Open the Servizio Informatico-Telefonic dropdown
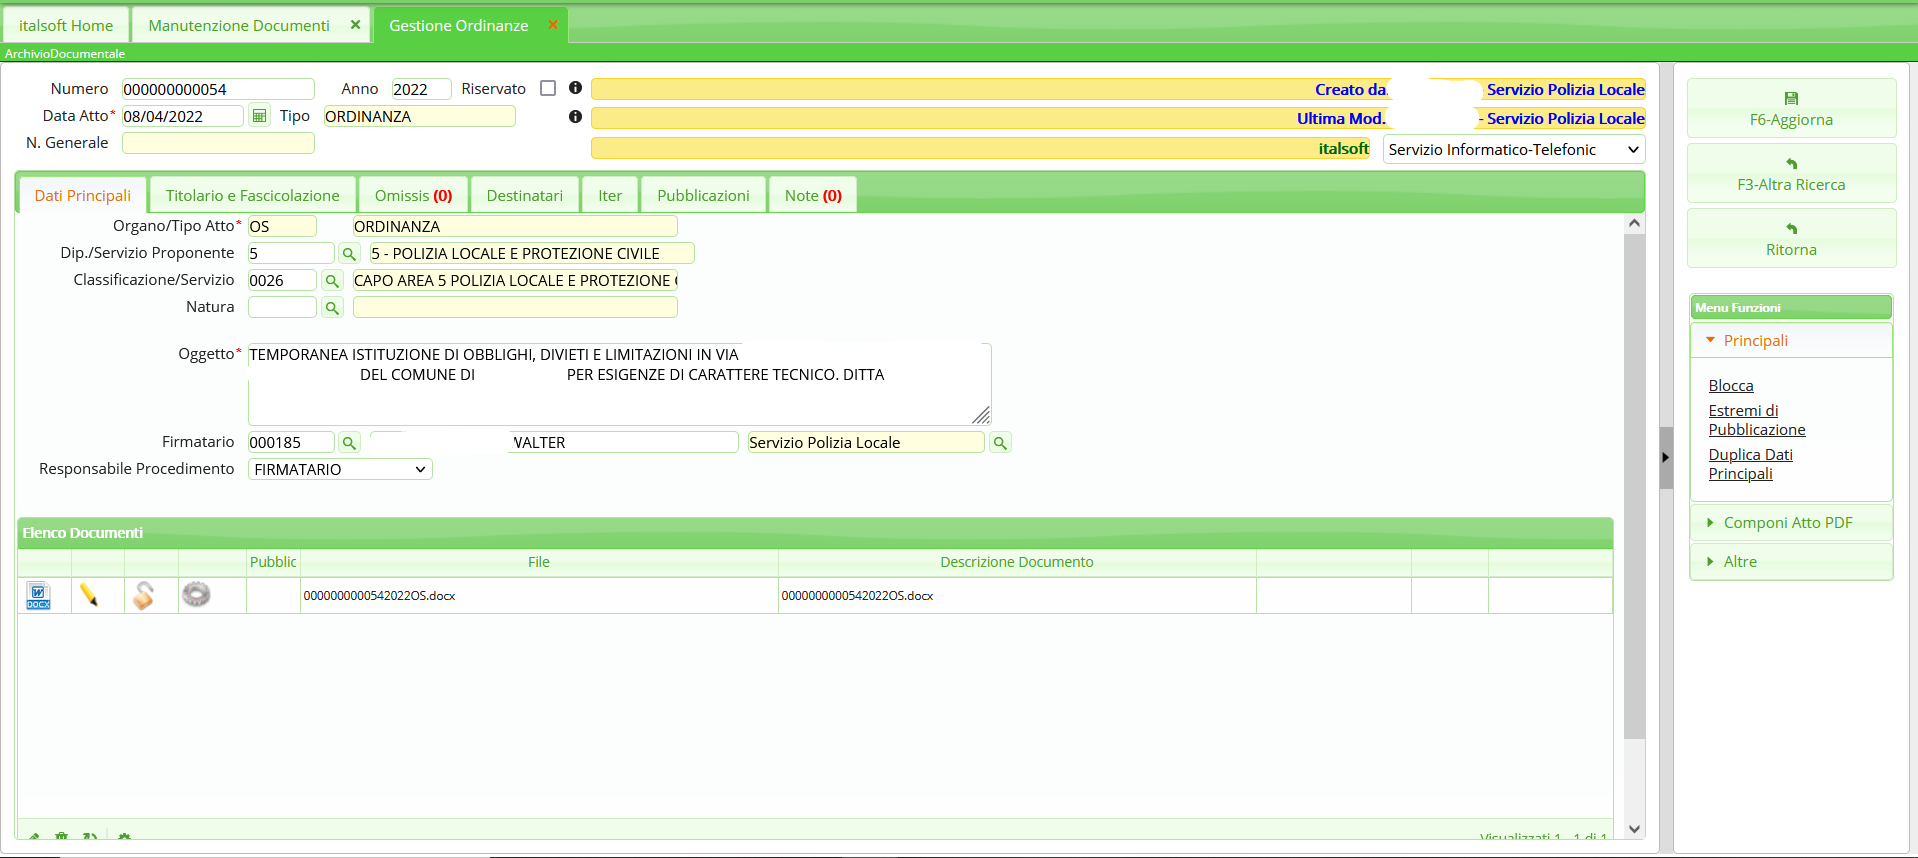The height and width of the screenshot is (858, 1918). tap(1514, 150)
